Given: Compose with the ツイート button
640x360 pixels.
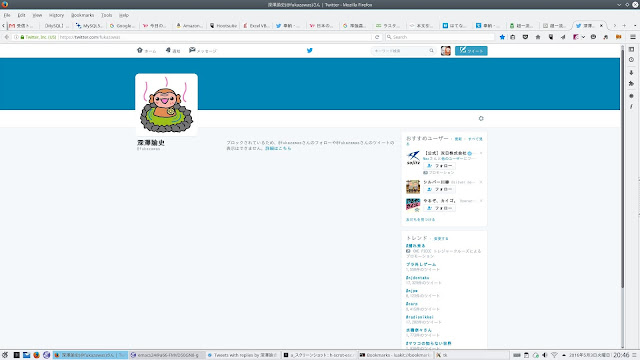Looking at the screenshot, I should coord(471,51).
